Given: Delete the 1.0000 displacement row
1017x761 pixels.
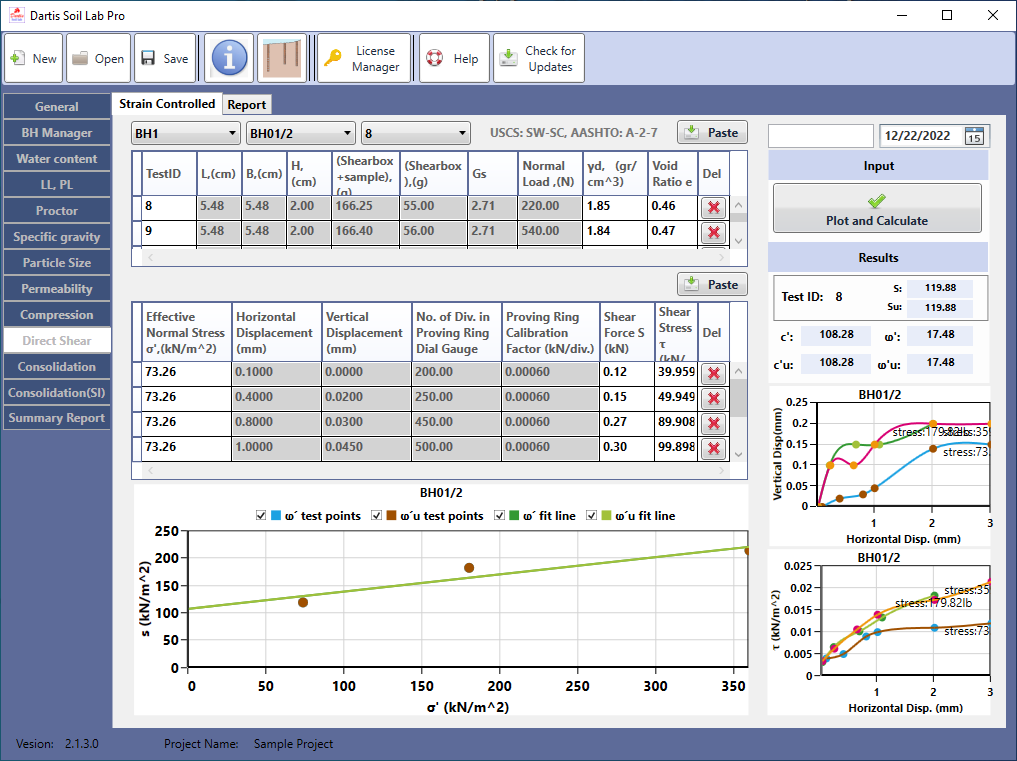Looking at the screenshot, I should tap(713, 448).
